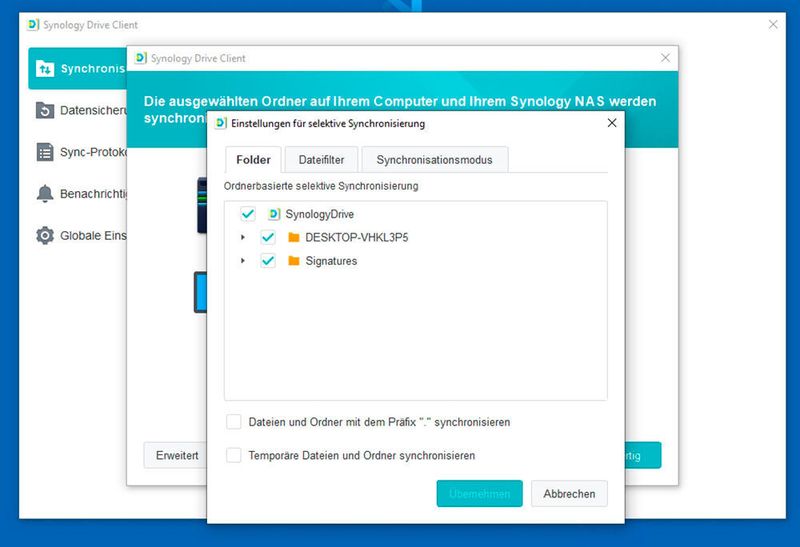This screenshot has width=800, height=547.
Task: Open the Synchronisierung sidebar icon in main window
Action: coord(45,68)
